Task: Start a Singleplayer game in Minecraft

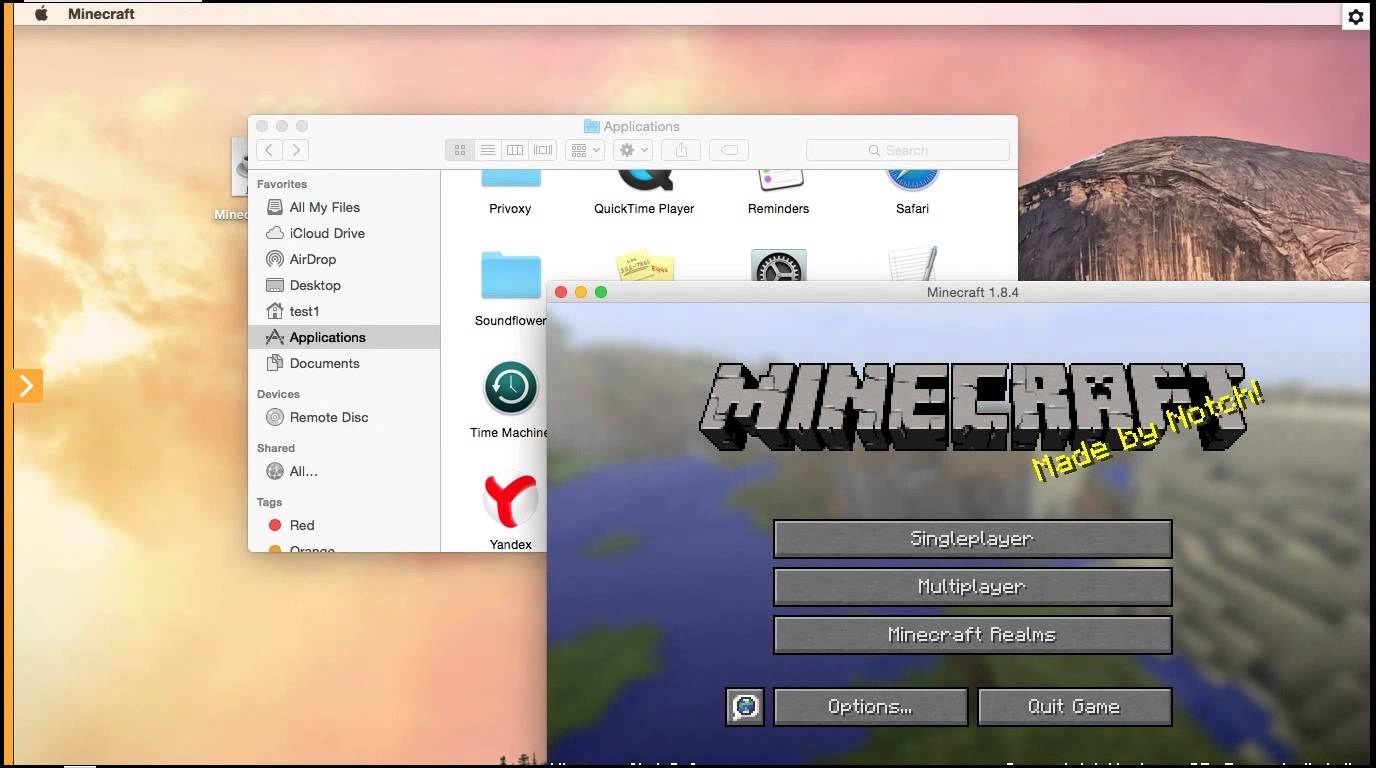Action: [x=972, y=539]
